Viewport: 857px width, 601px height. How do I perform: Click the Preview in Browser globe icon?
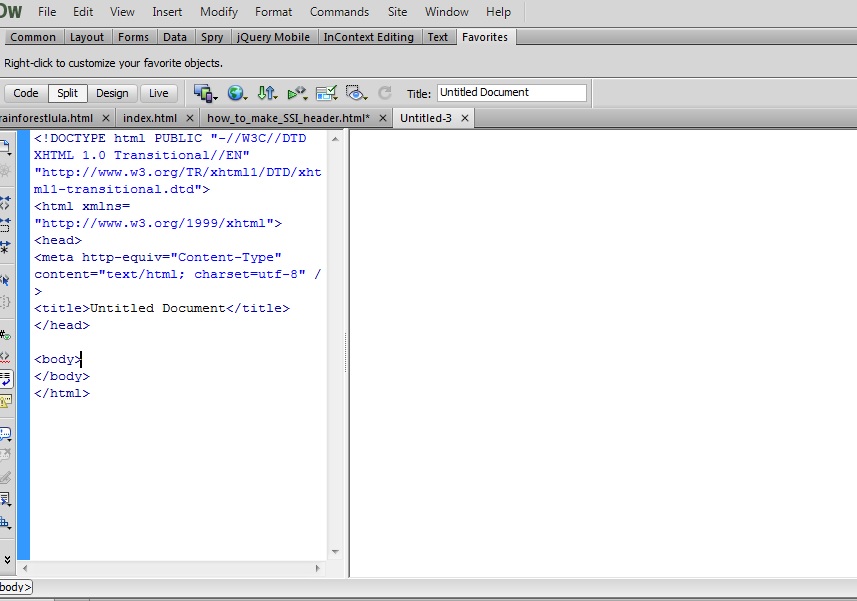pos(237,93)
